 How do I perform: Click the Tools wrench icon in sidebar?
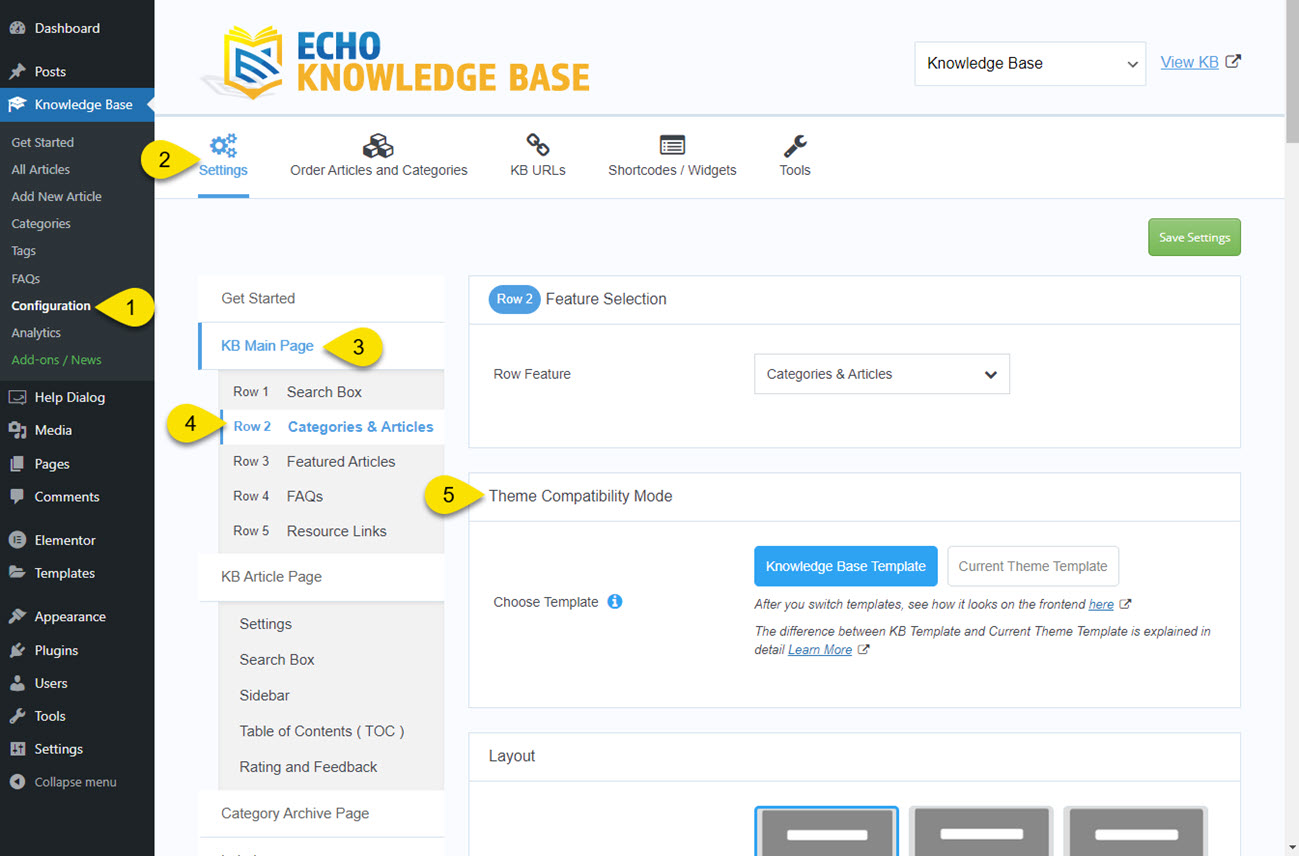point(17,716)
